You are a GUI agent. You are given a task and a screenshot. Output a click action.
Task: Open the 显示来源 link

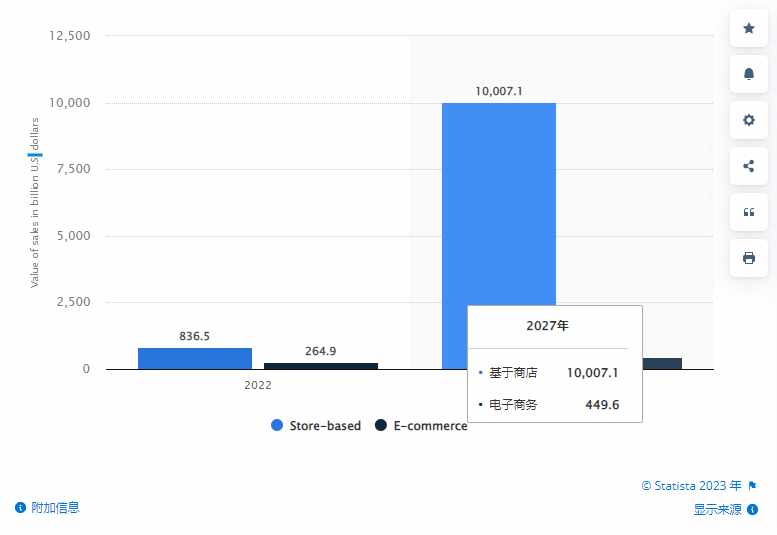coord(718,509)
